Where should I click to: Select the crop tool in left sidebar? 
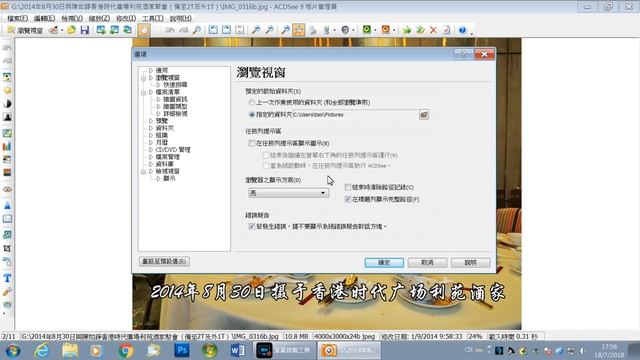7,248
